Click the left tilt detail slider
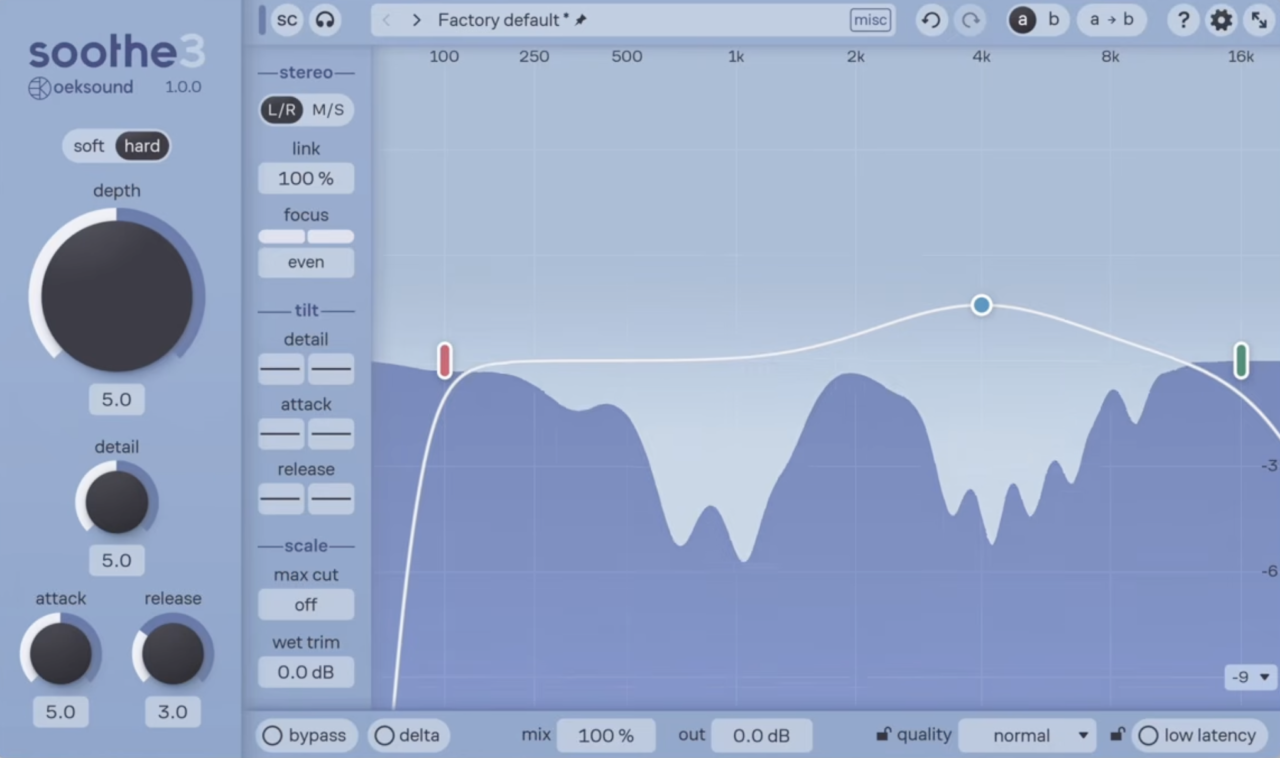This screenshot has height=758, width=1280. click(281, 369)
